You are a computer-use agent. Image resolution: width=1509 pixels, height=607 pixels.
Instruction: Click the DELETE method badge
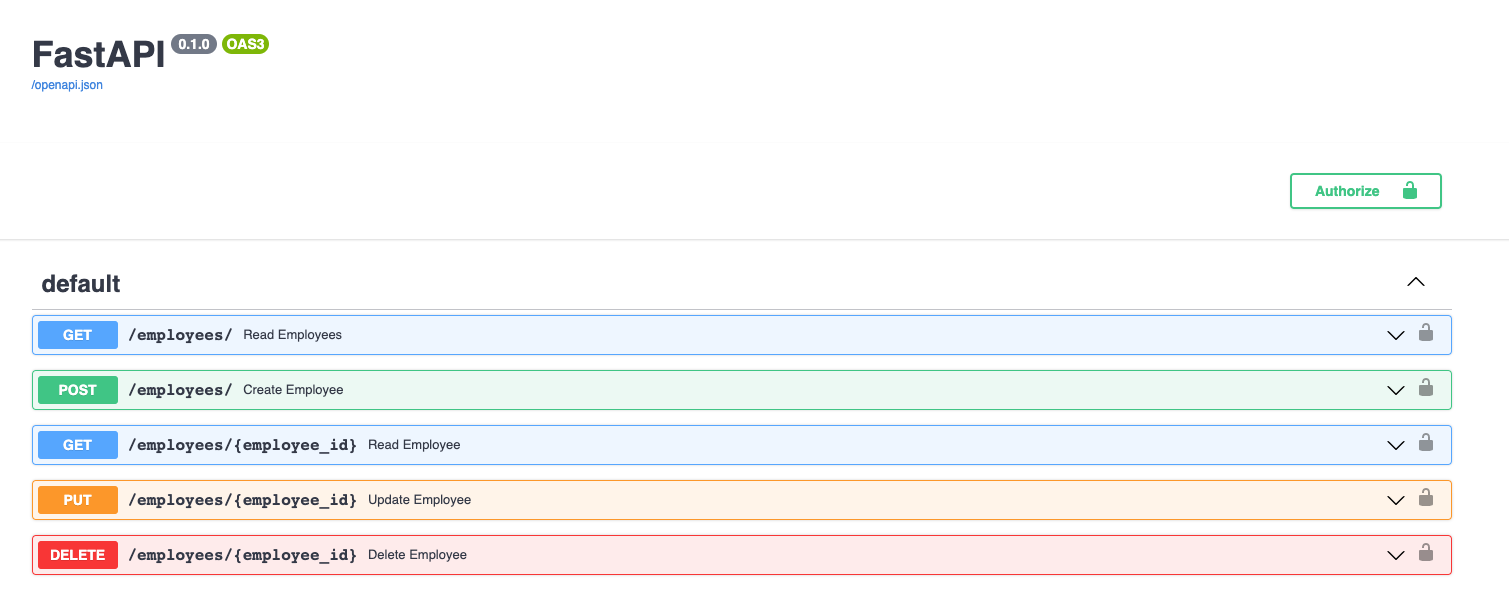tap(78, 555)
